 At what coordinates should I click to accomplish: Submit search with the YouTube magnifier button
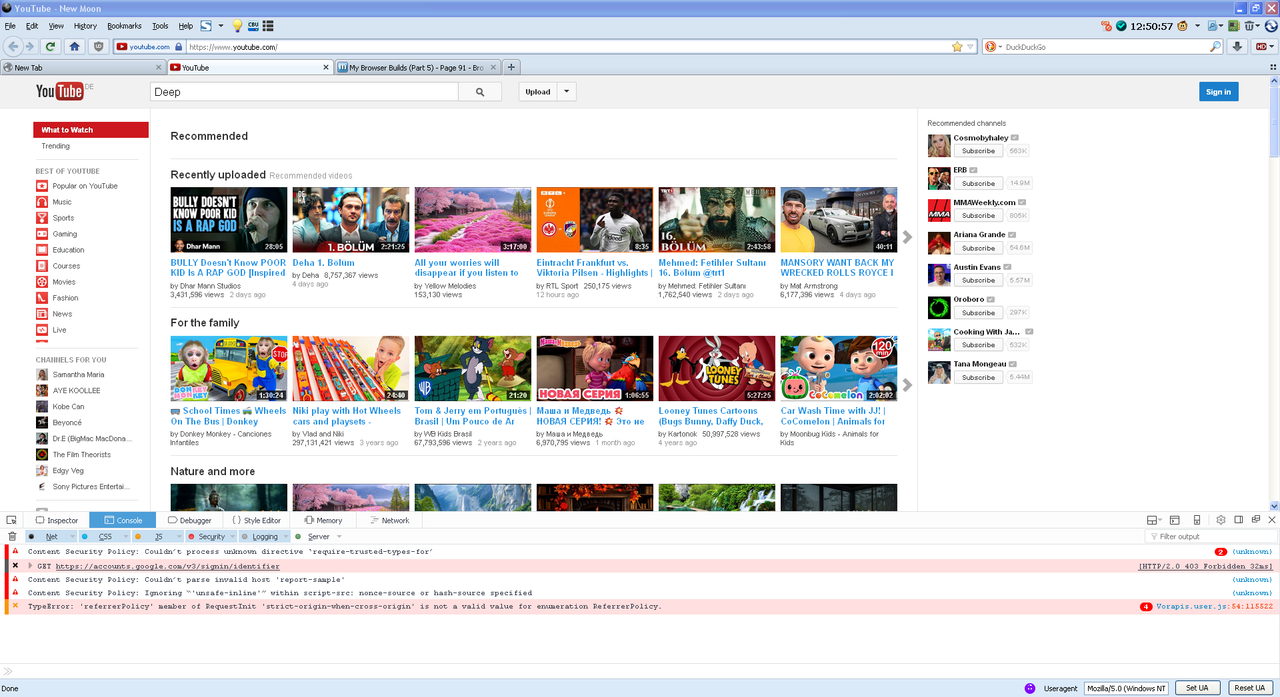[480, 92]
